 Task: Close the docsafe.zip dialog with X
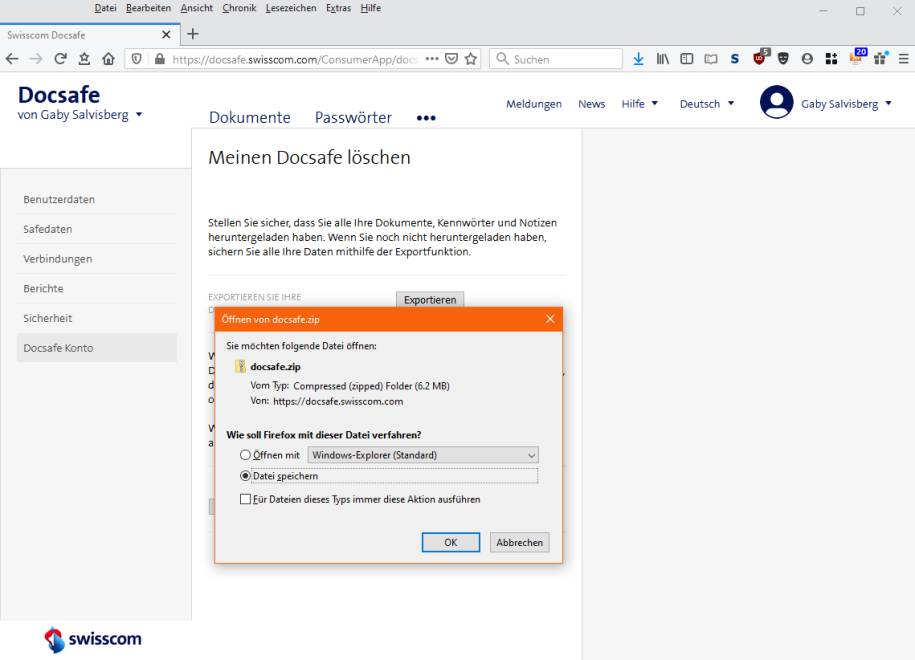550,319
